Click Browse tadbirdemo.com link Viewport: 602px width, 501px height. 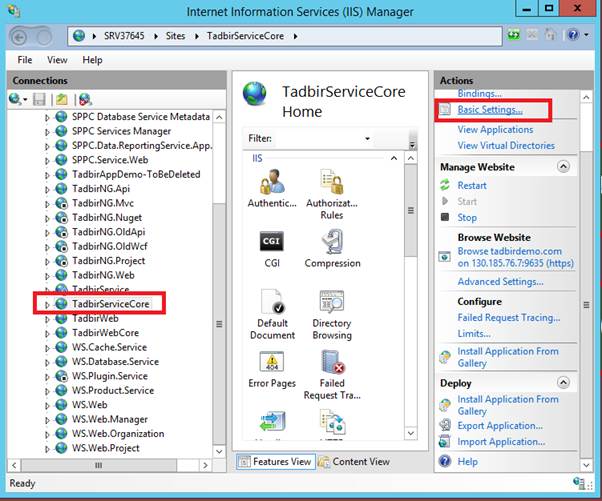516,257
